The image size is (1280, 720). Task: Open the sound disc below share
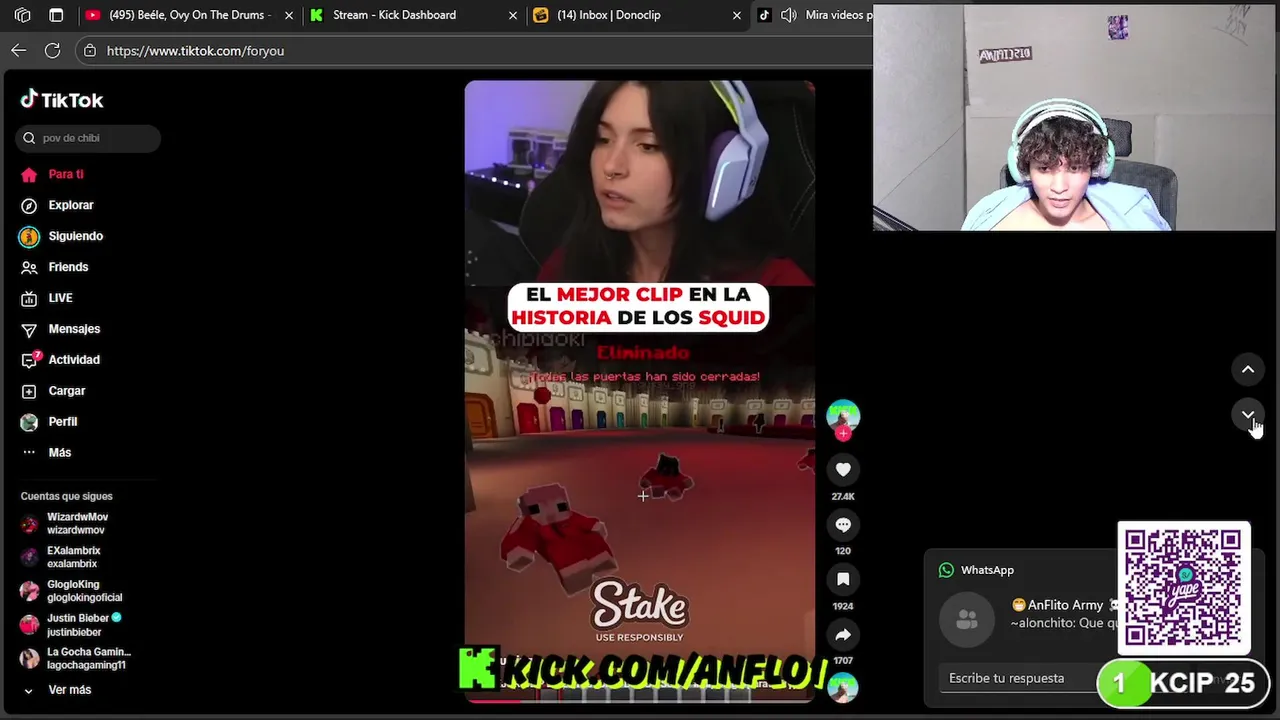pos(843,687)
